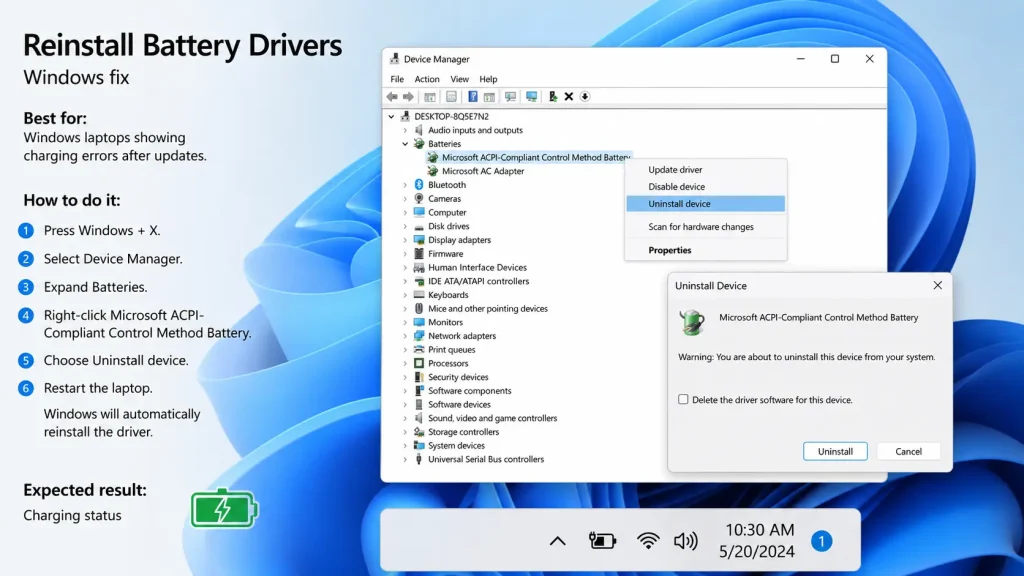Click the battery icon in Uninstall Device dialog
Screen dimensions: 1024x576
click(x=692, y=323)
